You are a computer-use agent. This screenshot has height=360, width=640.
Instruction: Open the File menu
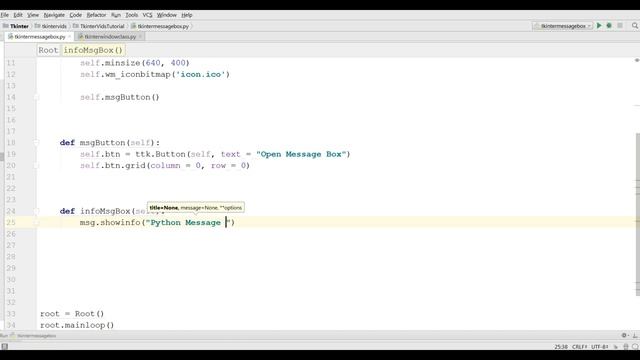(5, 15)
